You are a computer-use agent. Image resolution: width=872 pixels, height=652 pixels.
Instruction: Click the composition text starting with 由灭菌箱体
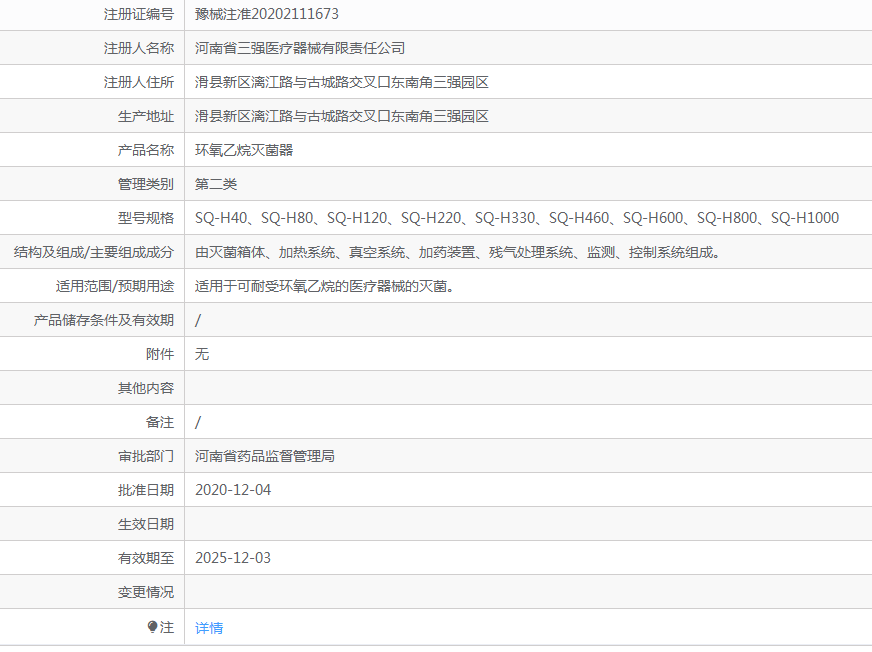458,252
